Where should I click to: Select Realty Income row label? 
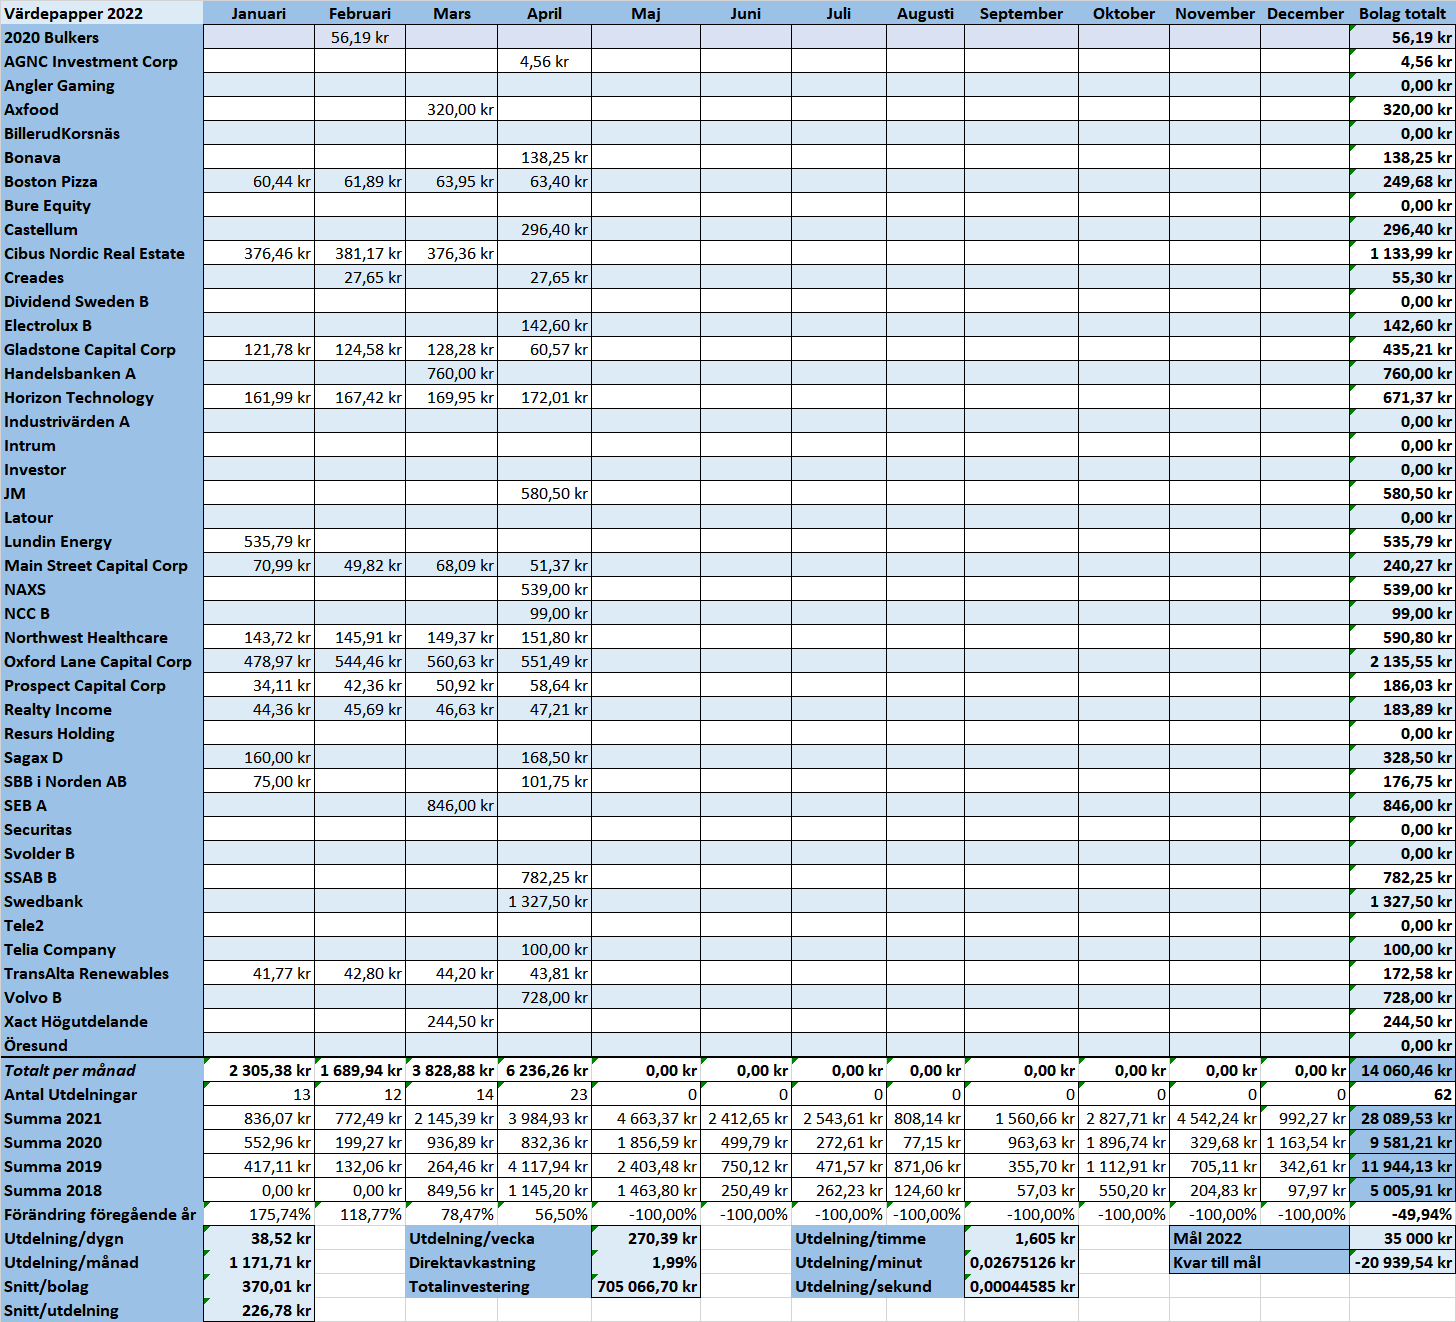pyautogui.click(x=102, y=709)
